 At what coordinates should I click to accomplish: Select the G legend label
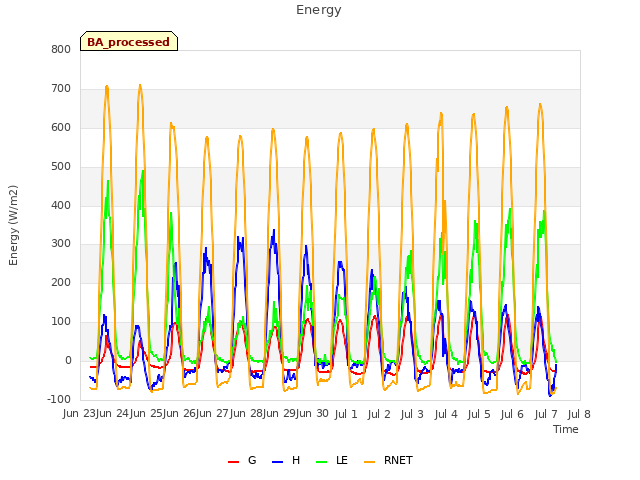point(252,460)
